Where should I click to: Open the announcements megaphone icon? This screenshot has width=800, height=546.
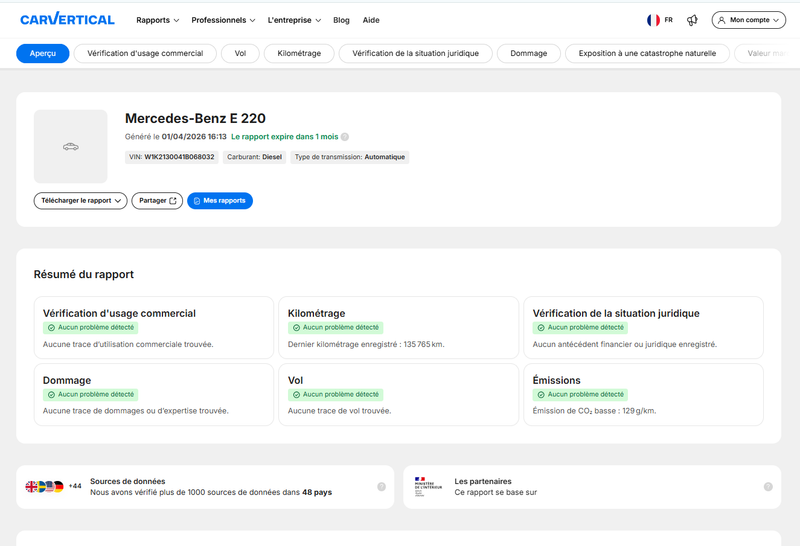point(692,20)
